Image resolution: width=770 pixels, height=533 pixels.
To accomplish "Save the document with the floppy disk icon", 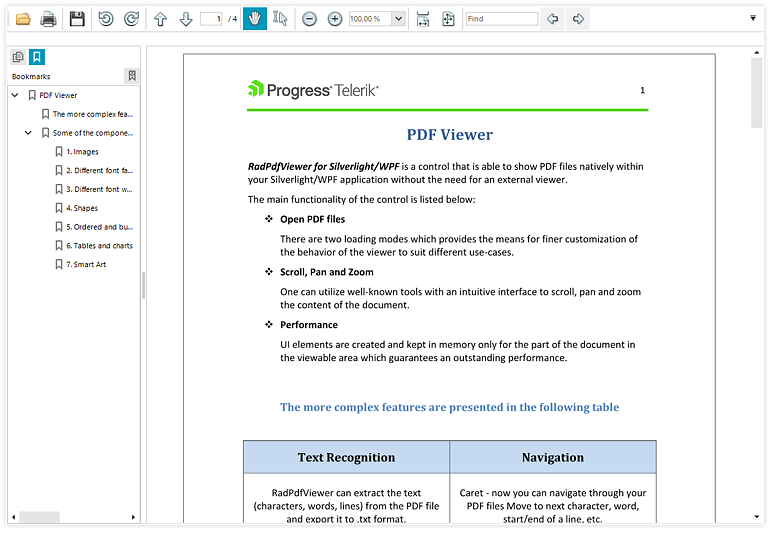I will pyautogui.click(x=77, y=19).
